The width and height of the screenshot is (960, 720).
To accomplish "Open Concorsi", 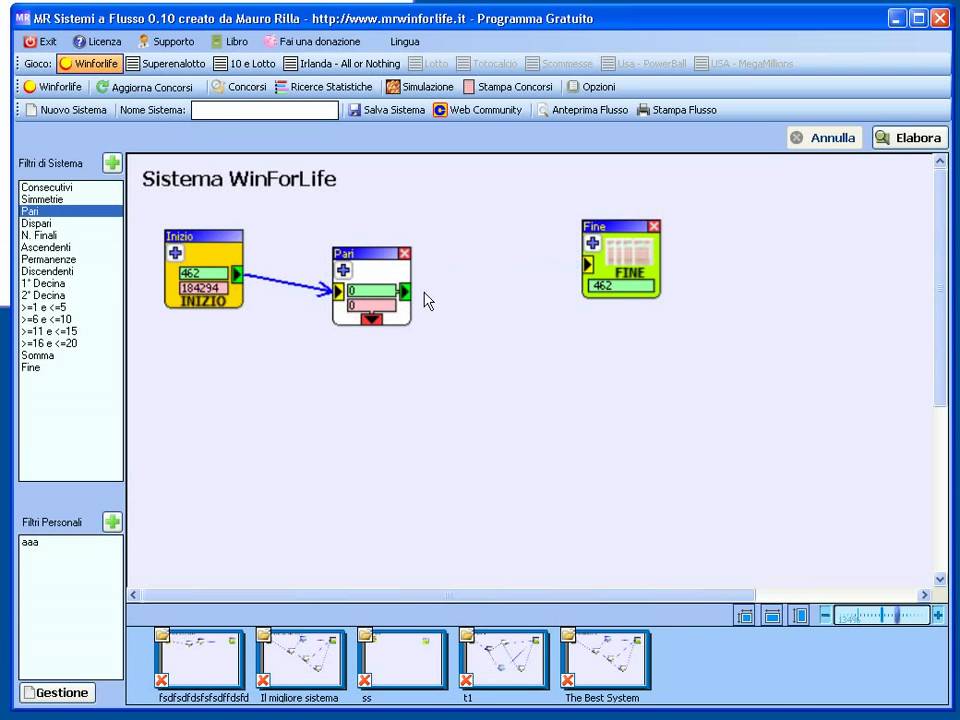I will coord(239,87).
